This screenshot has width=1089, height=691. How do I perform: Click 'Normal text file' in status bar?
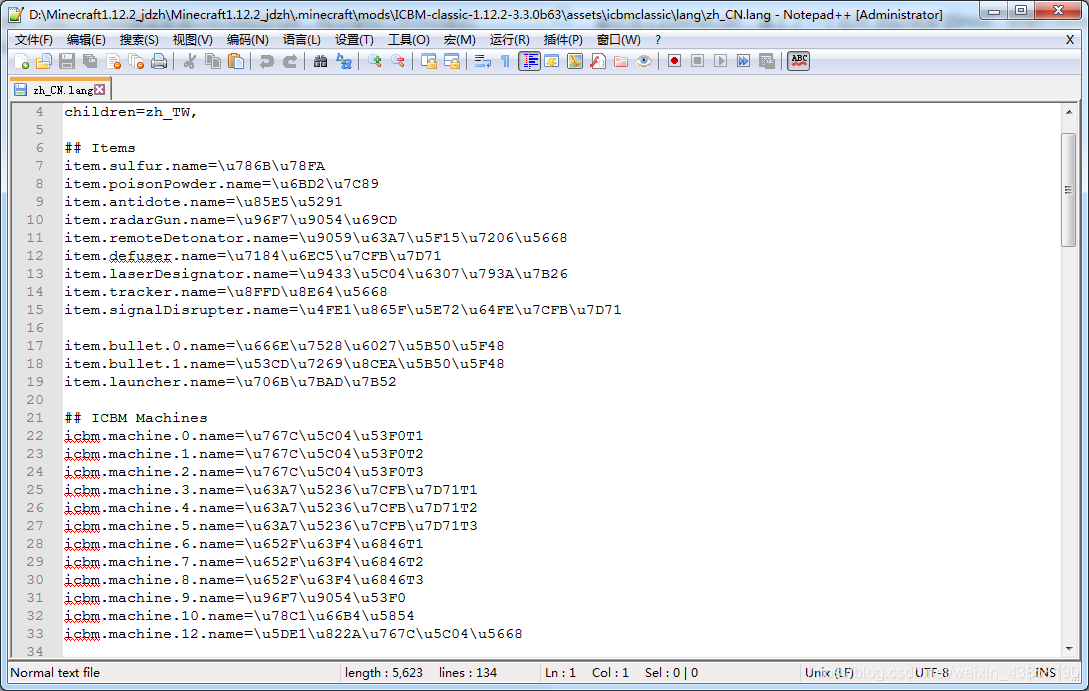tap(56, 673)
